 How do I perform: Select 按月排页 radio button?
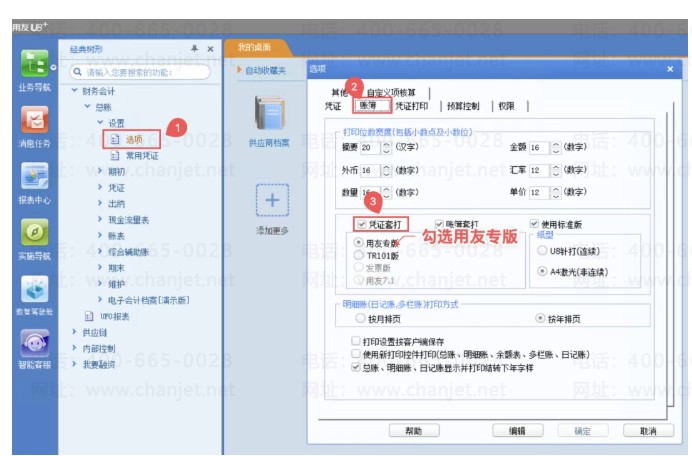coord(360,318)
